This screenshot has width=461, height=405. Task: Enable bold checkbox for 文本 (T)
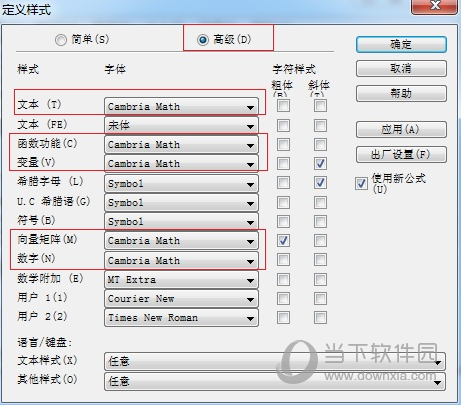click(283, 106)
